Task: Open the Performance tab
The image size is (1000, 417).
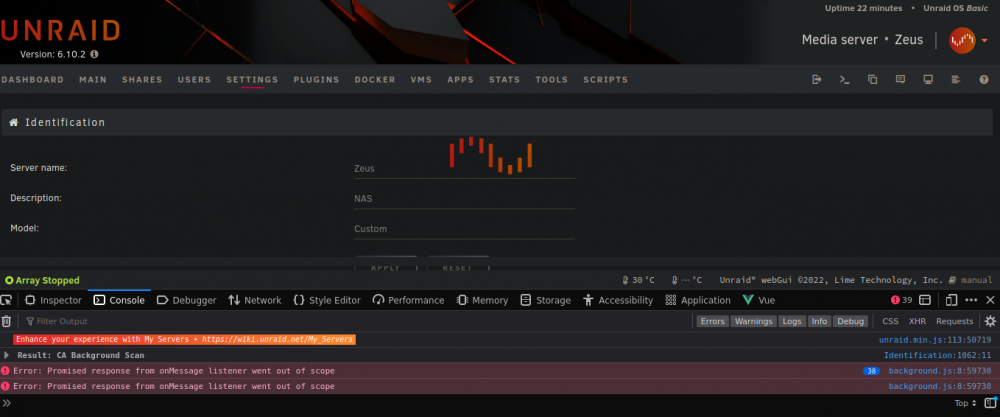Action: coord(408,300)
